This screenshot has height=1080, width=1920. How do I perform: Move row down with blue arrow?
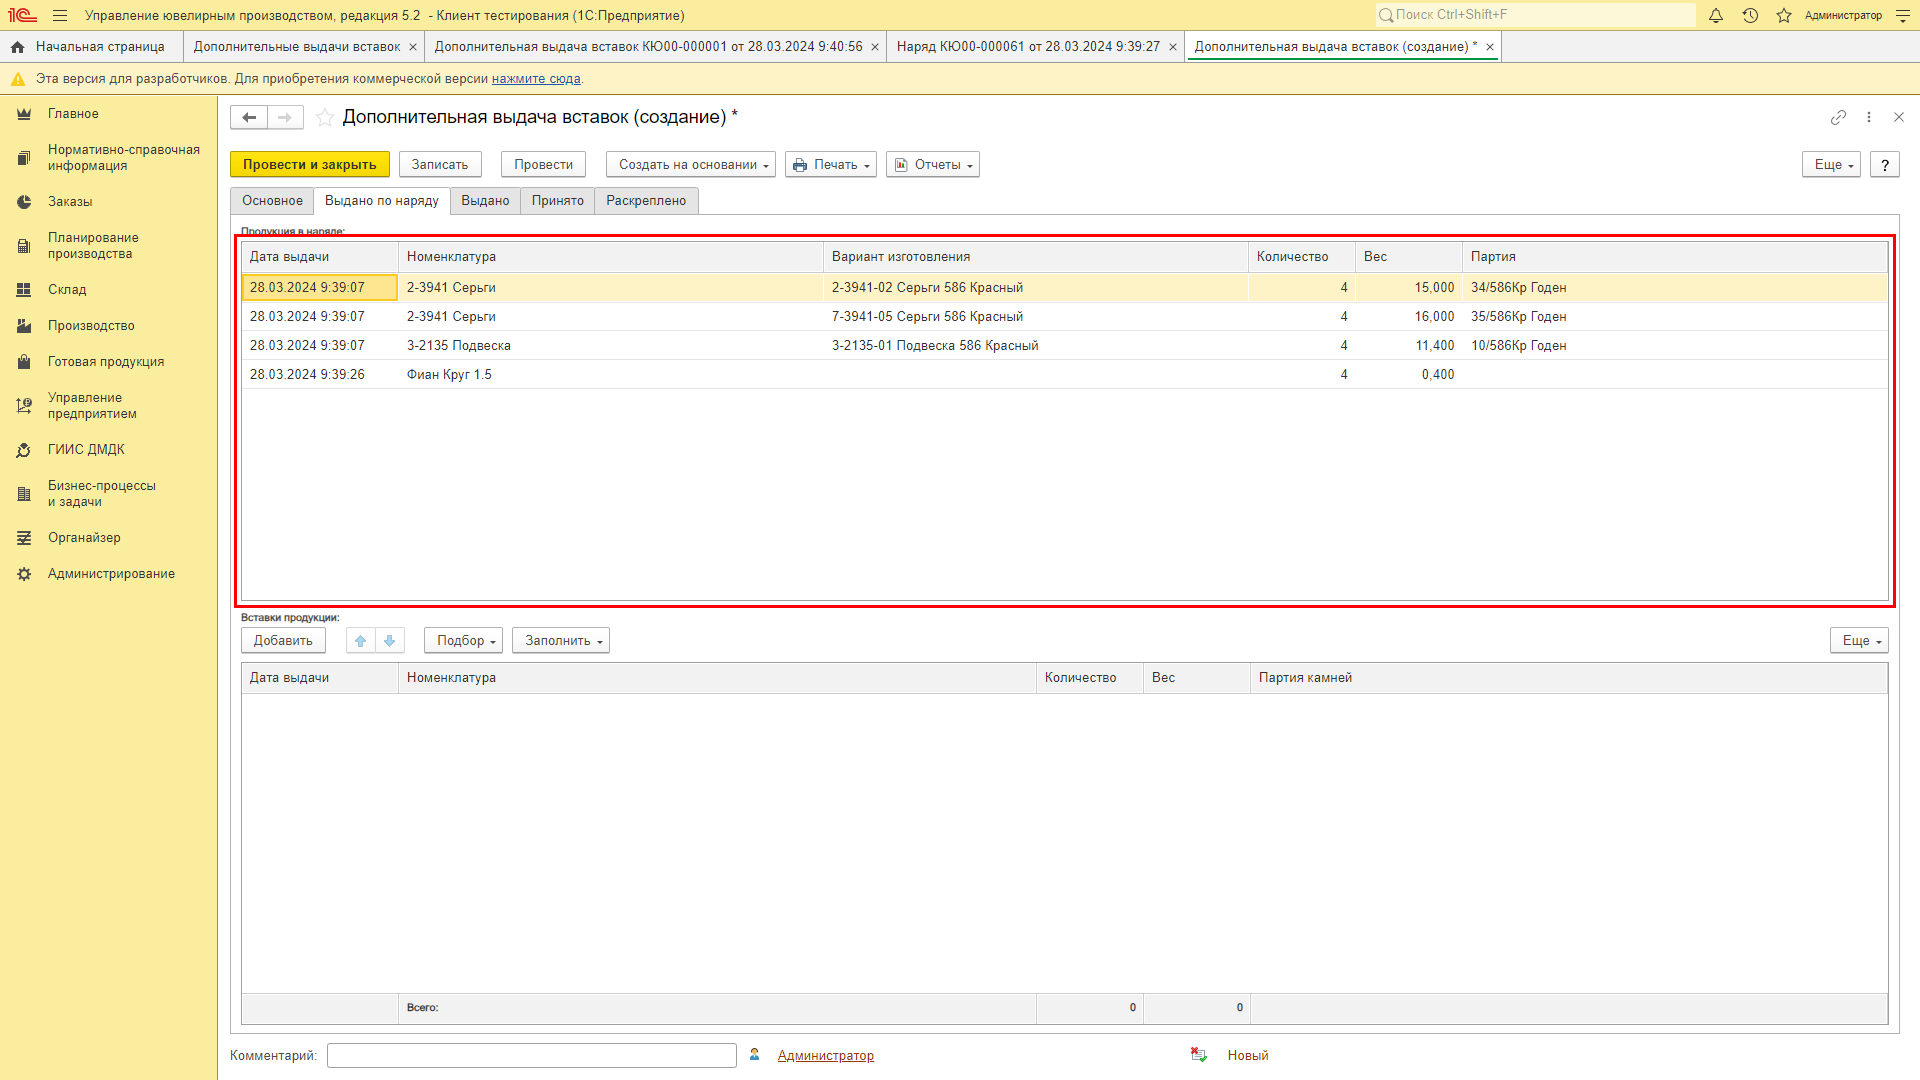[390, 641]
